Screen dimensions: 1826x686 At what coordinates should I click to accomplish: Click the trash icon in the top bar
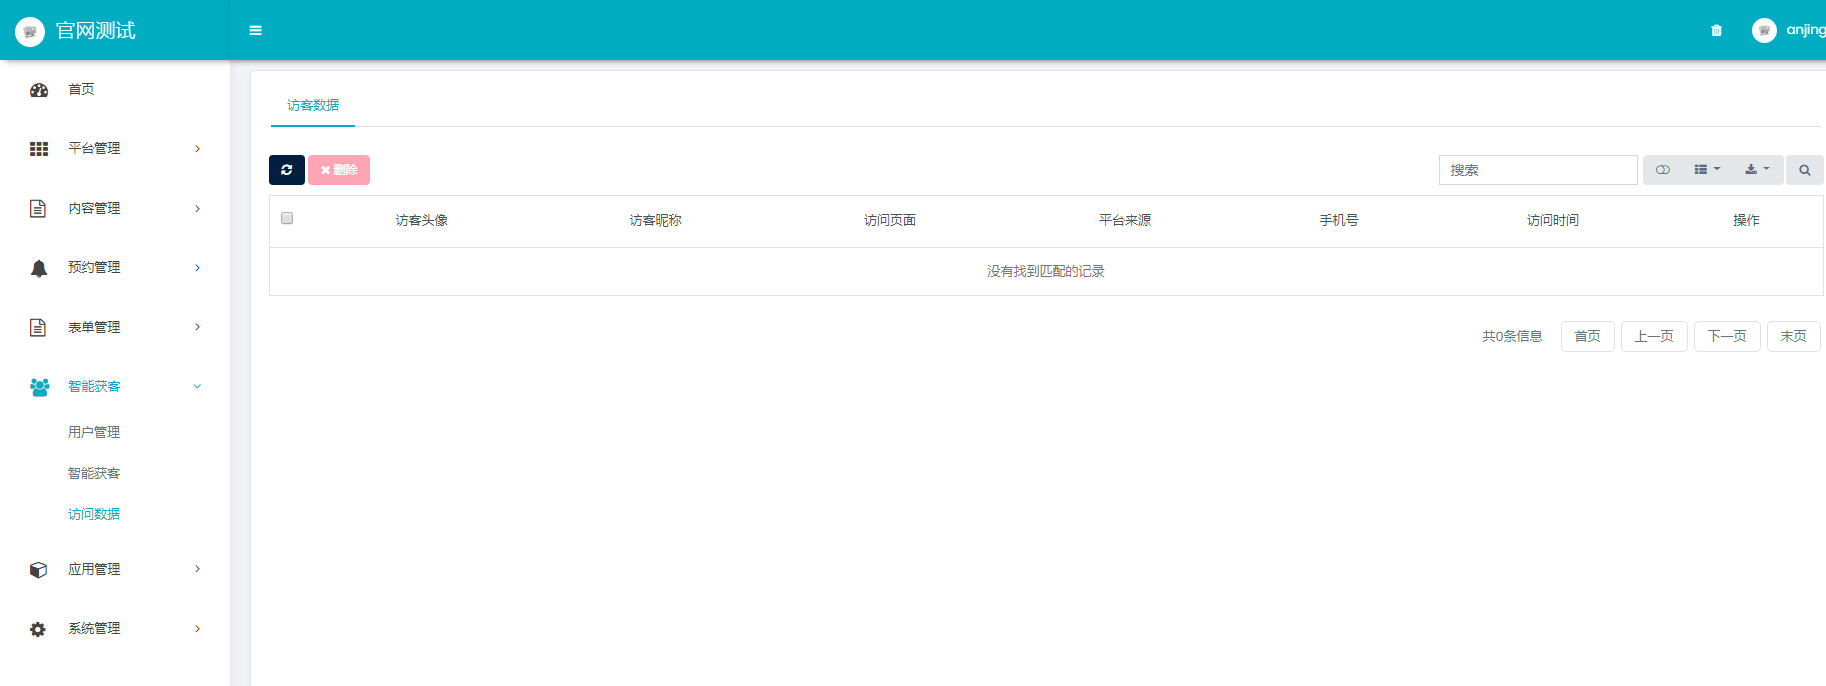pyautogui.click(x=1716, y=31)
